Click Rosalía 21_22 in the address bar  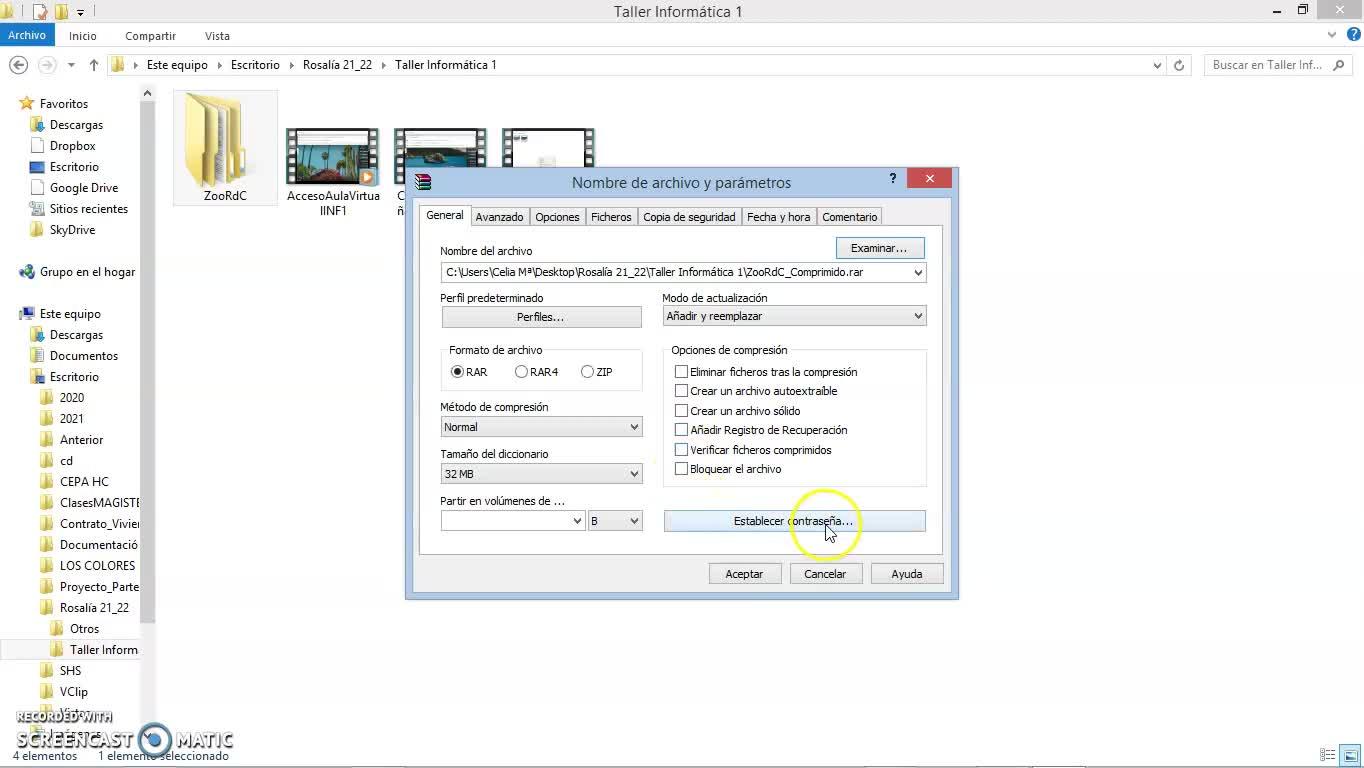coord(337,65)
